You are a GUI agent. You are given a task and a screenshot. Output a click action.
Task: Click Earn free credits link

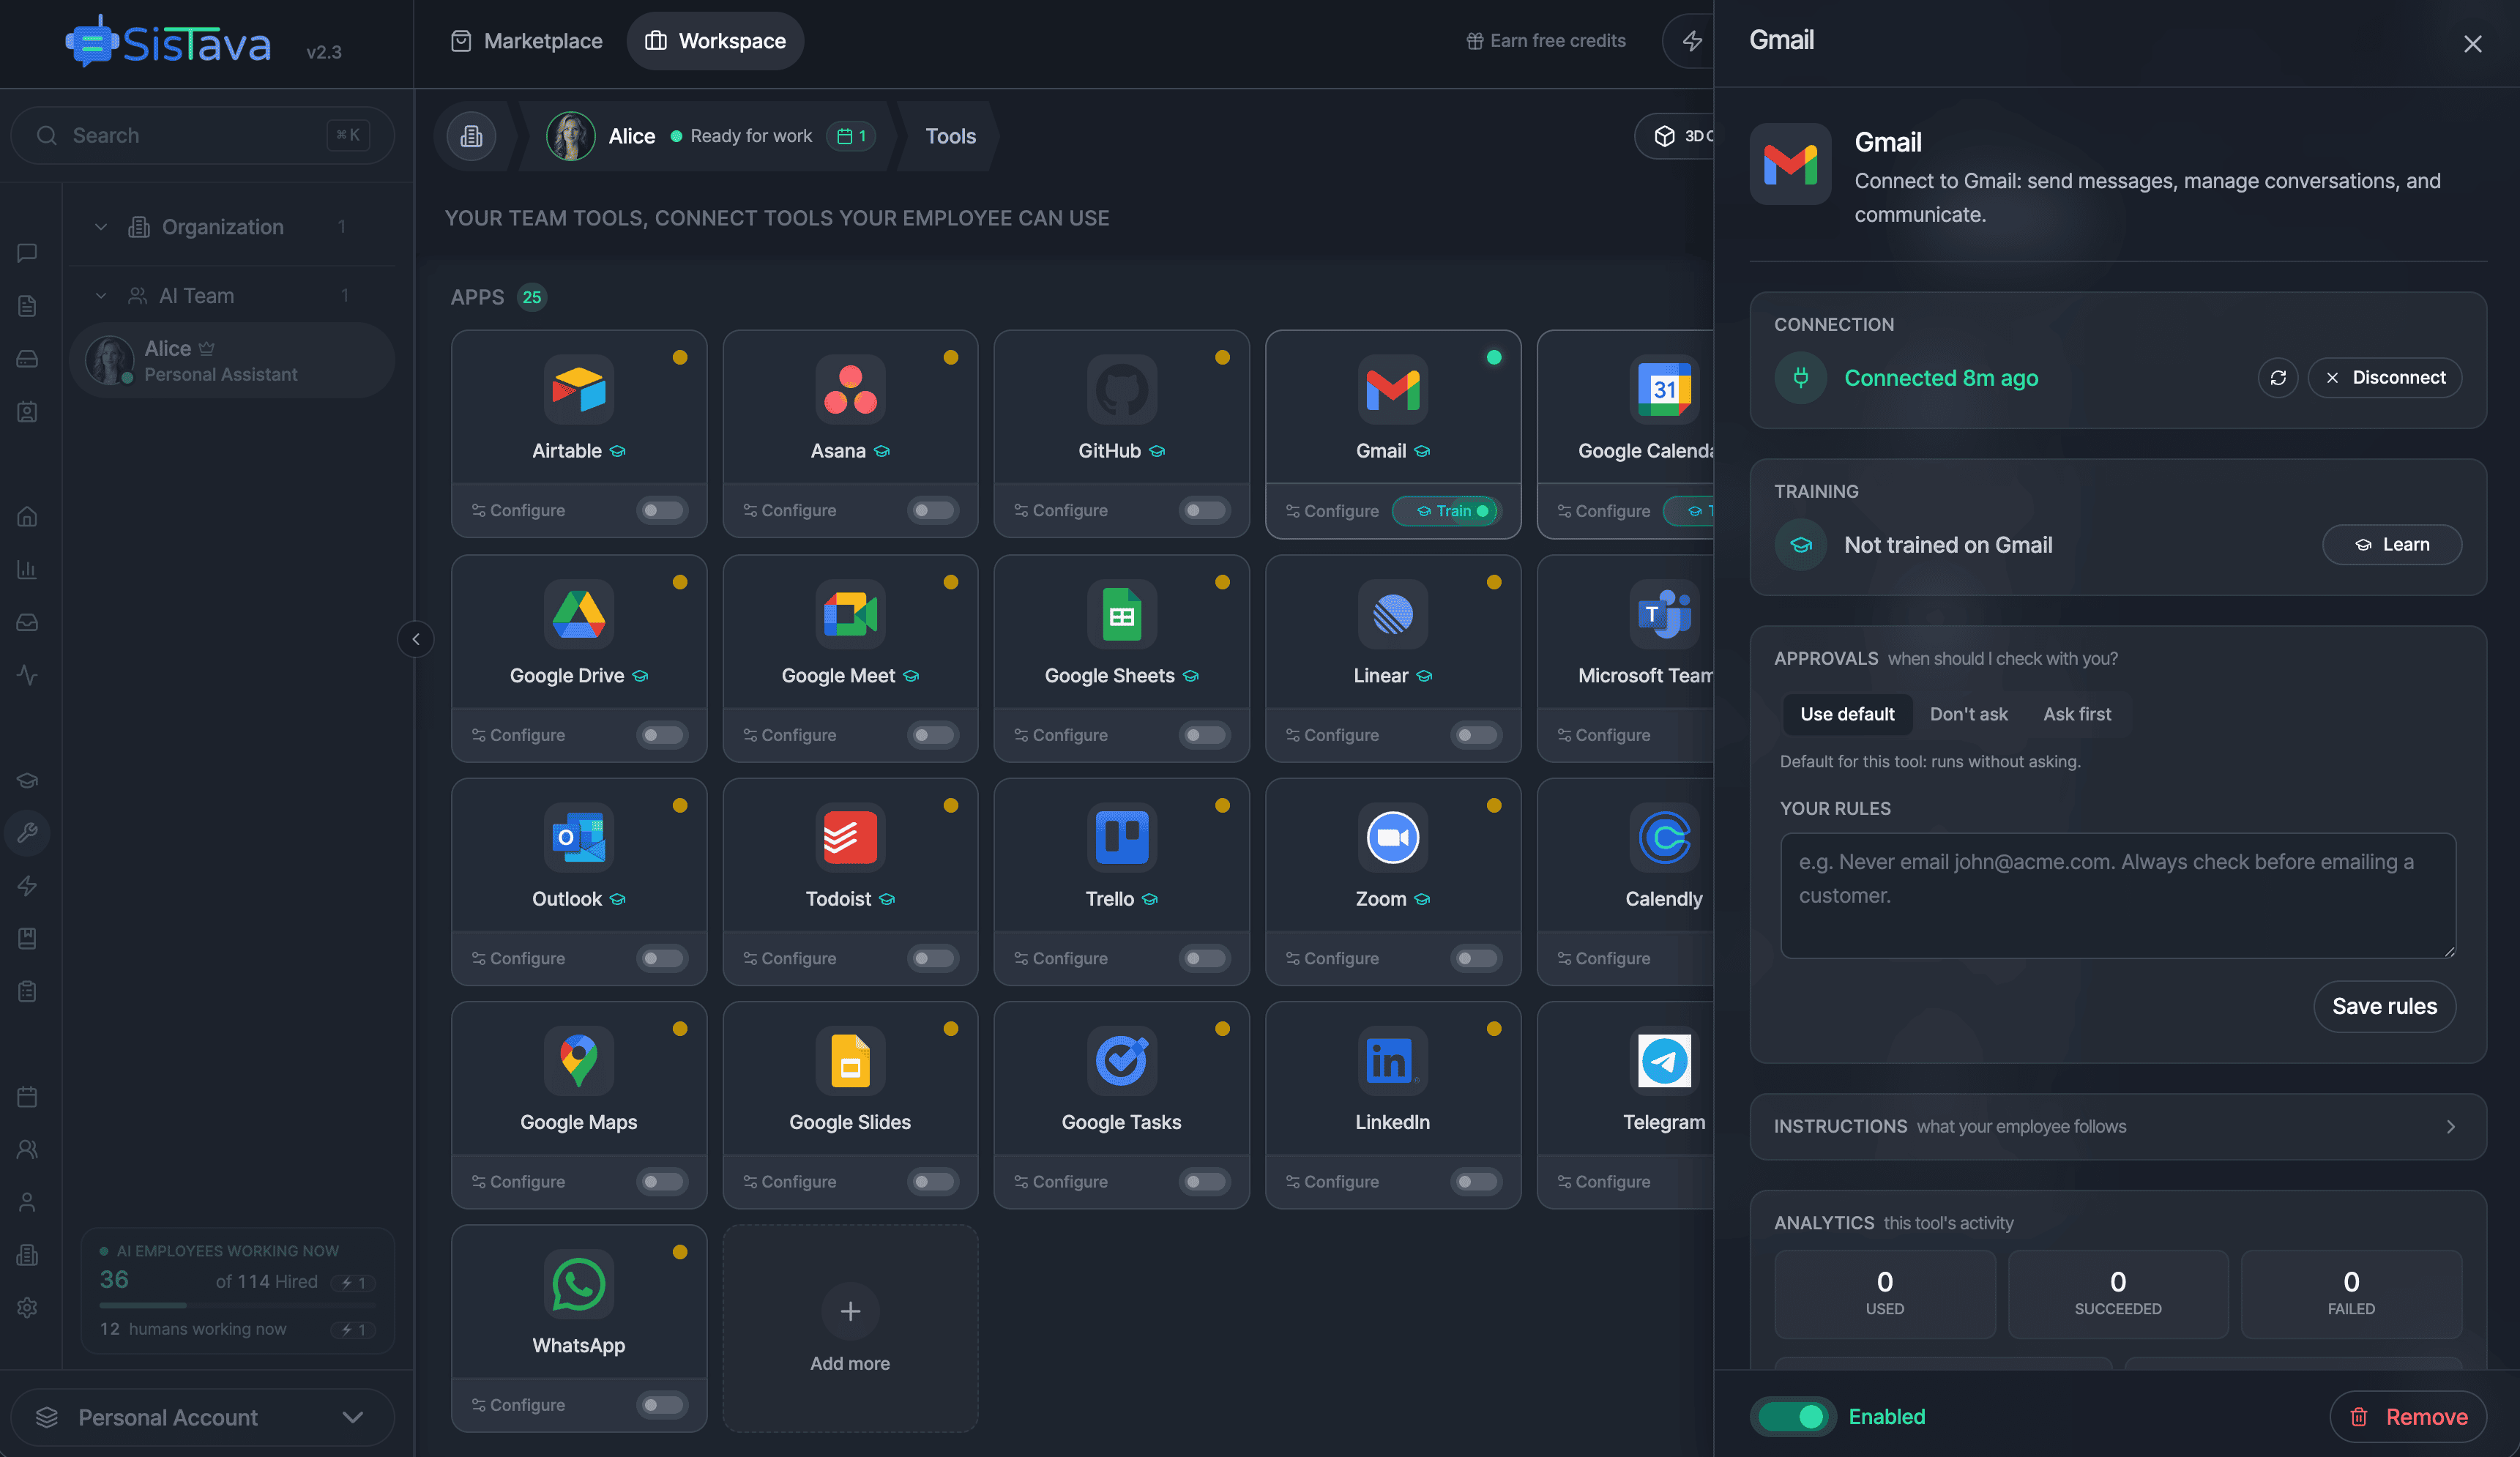(1546, 41)
